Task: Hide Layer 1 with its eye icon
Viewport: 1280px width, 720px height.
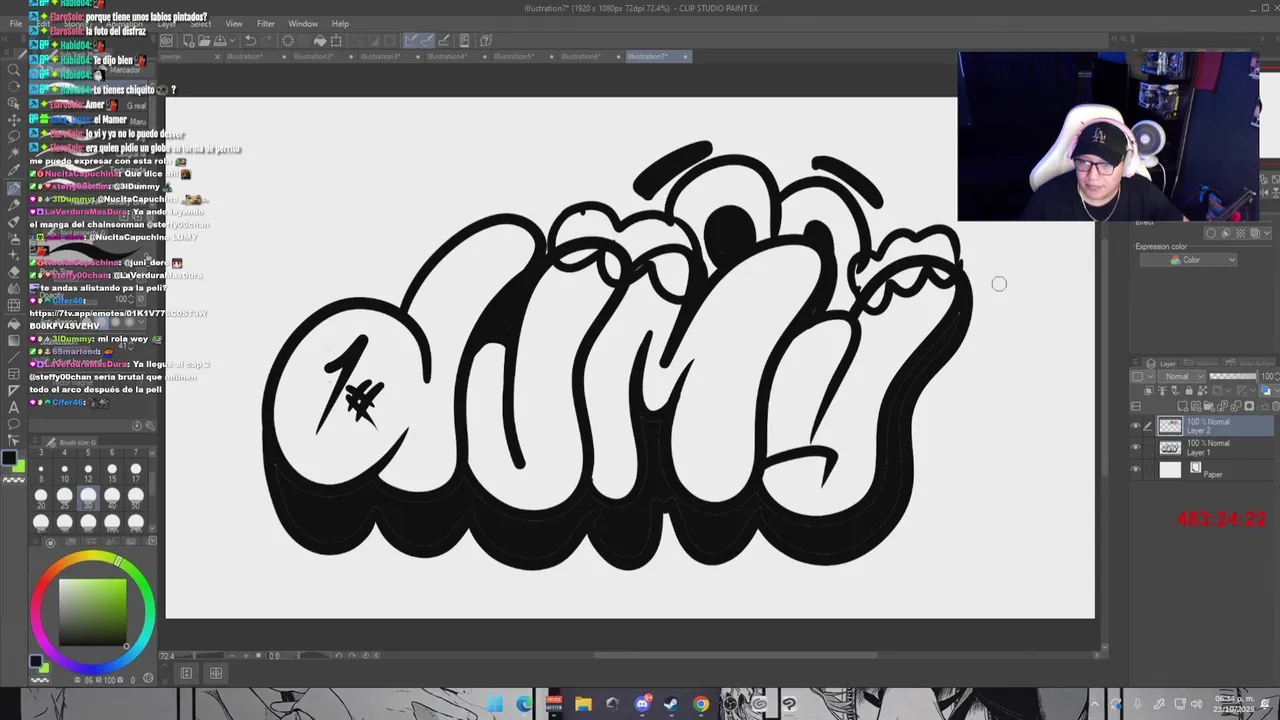Action: click(x=1135, y=447)
